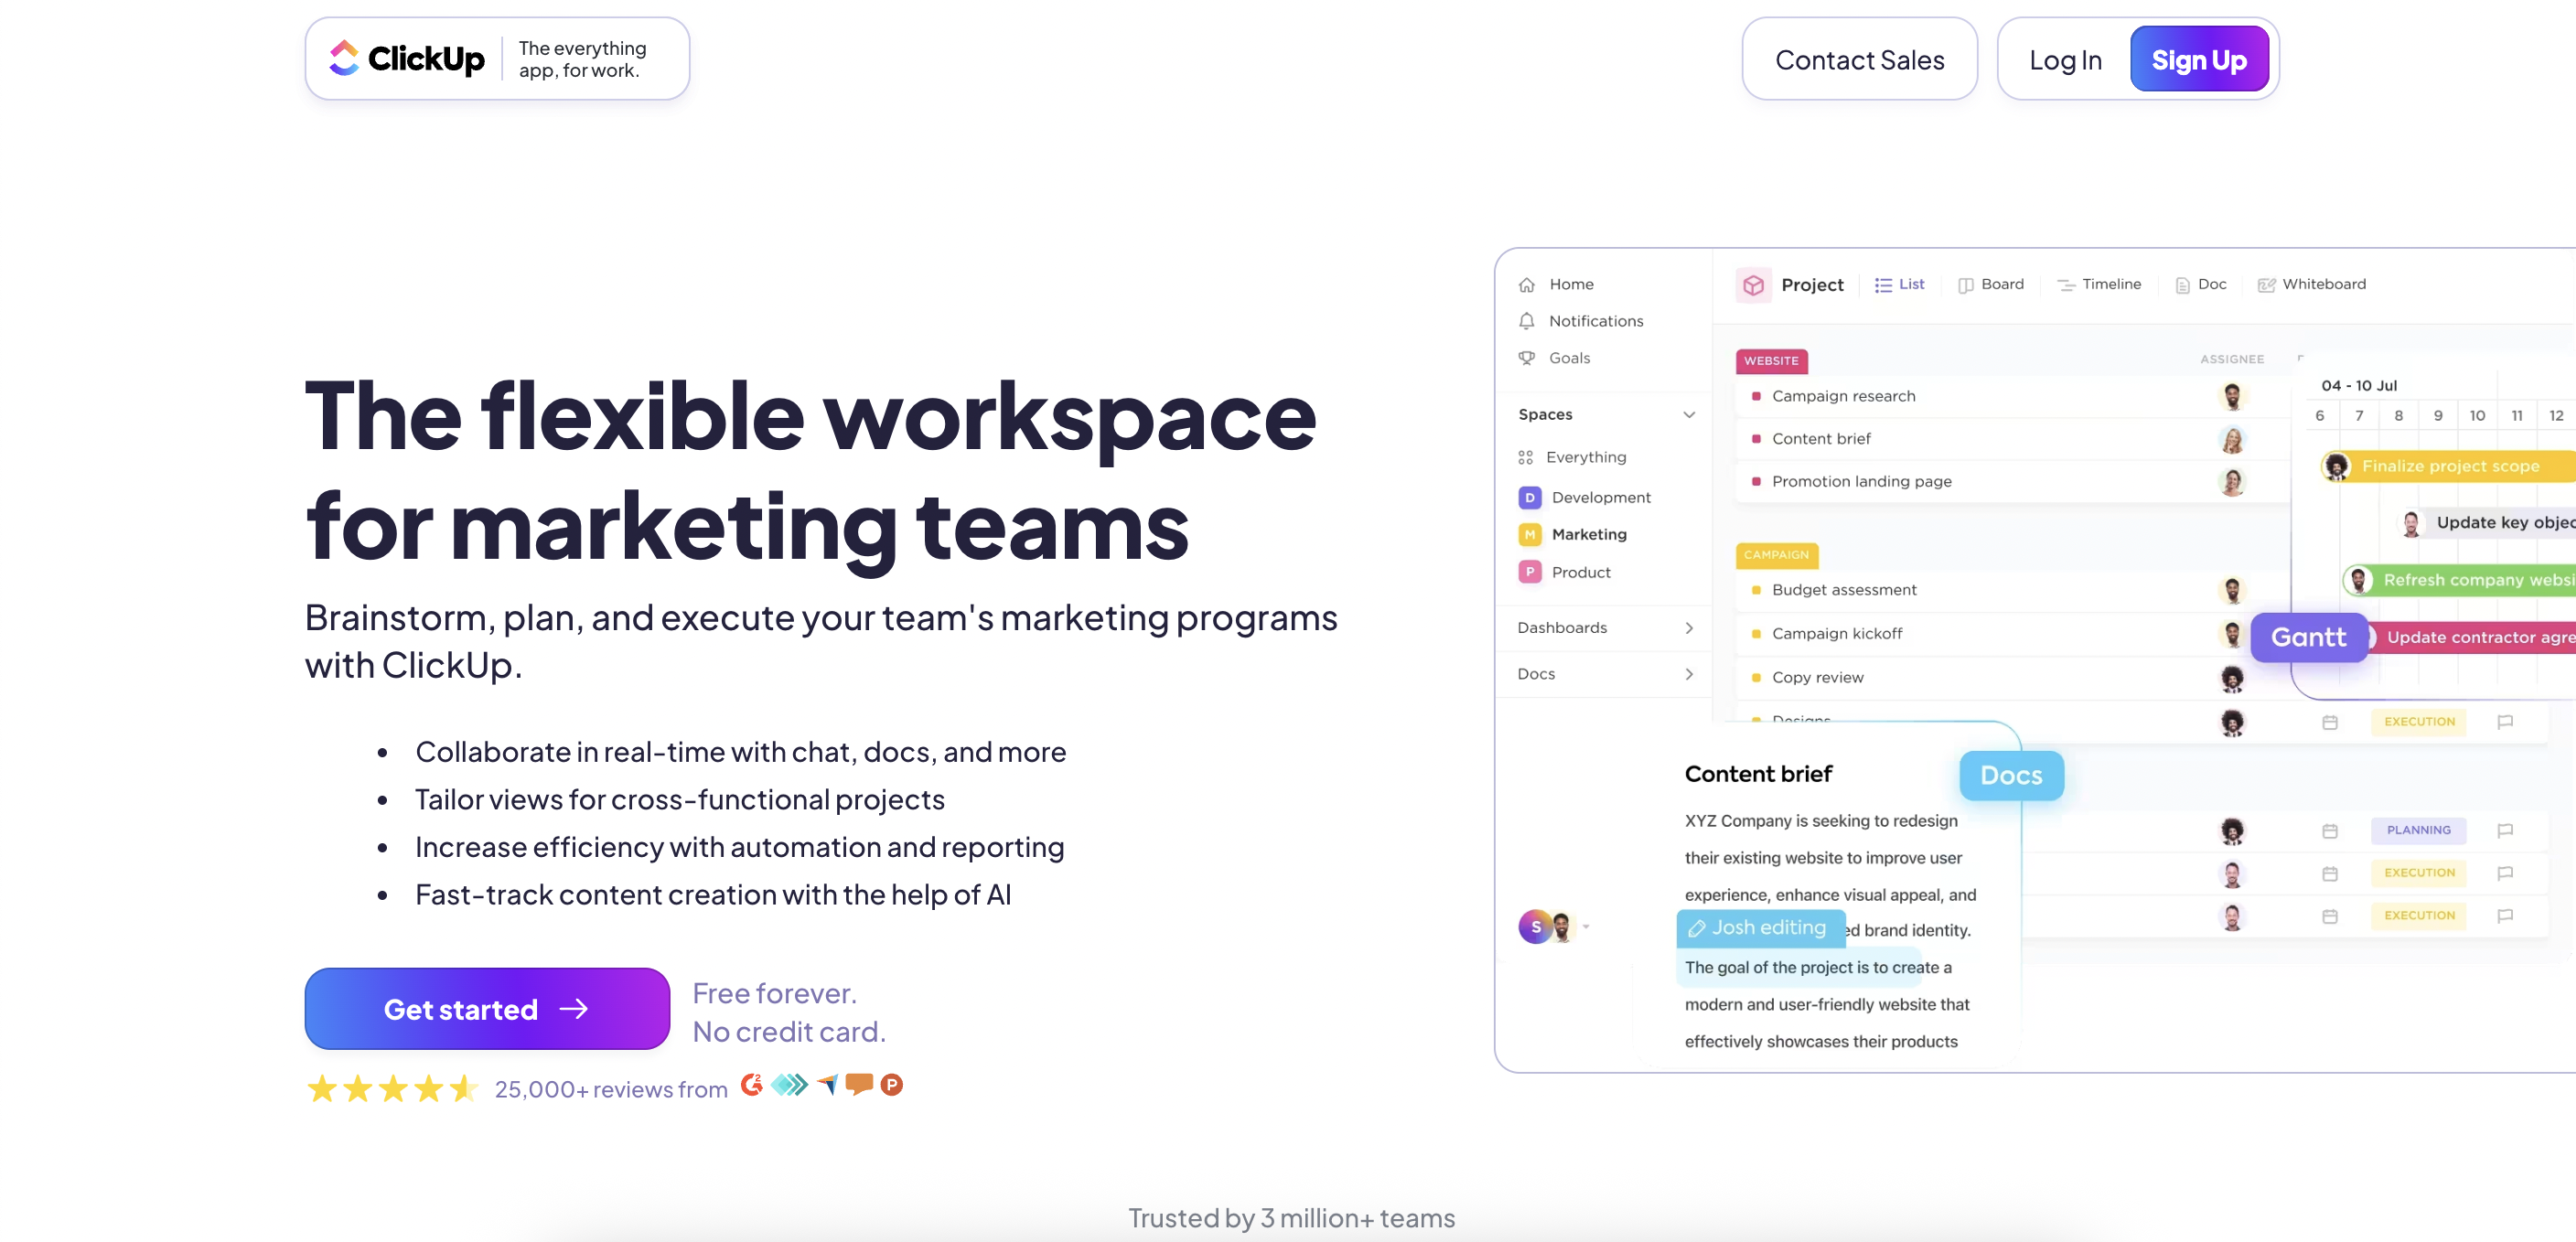Click the Docs label badge
Viewport: 2576px width, 1242px height.
(x=2011, y=775)
